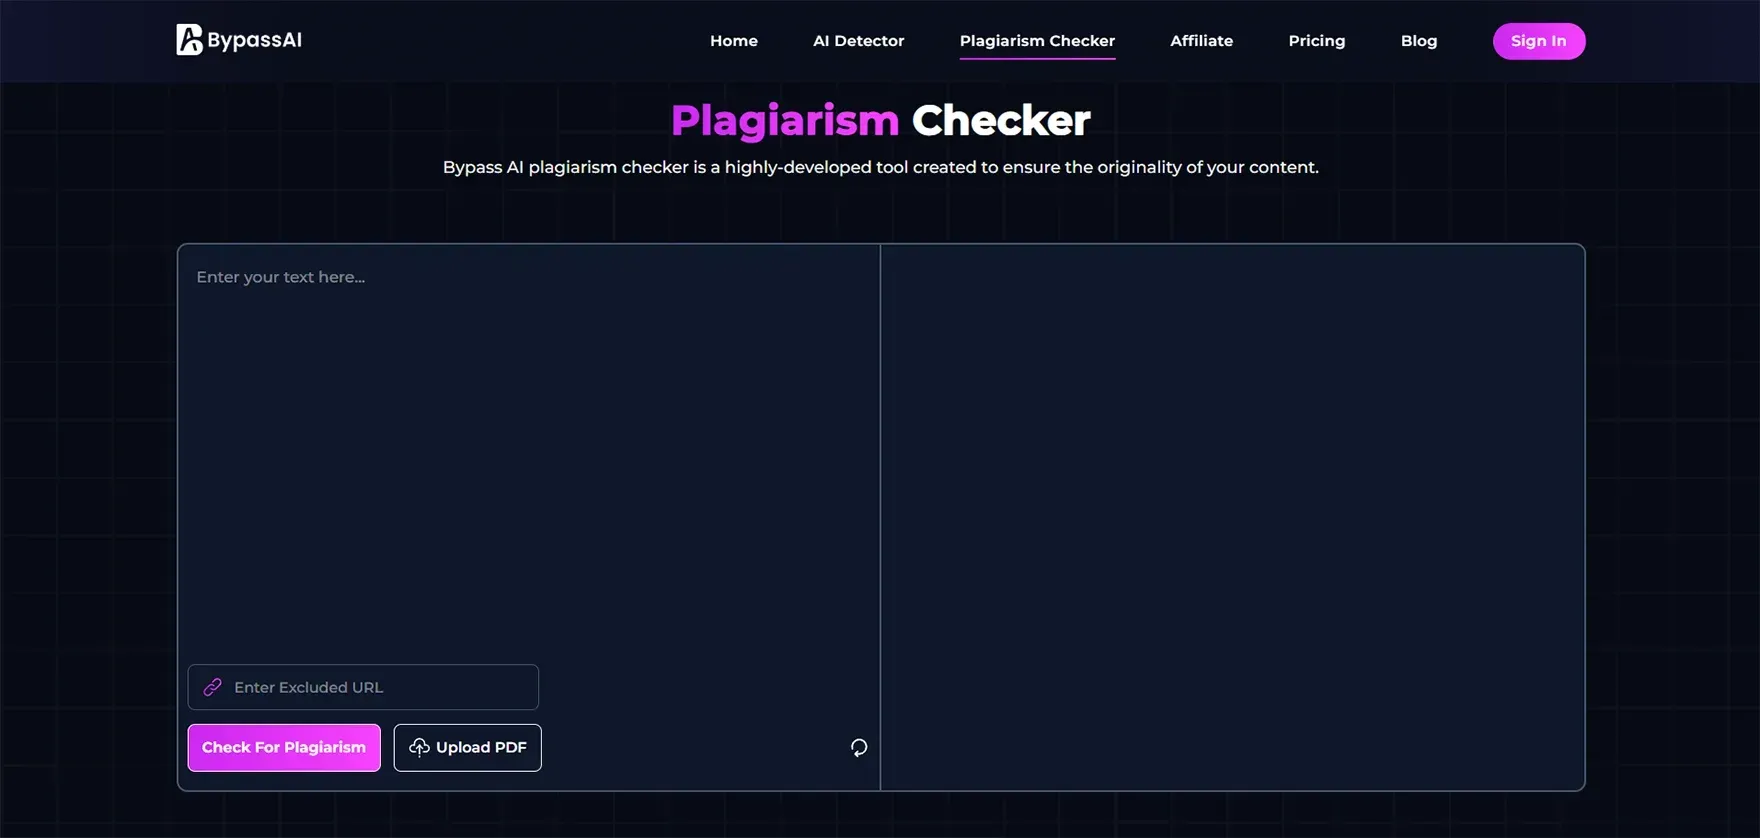Click the cloud upload icon in the Upload PDF button
Image resolution: width=1760 pixels, height=838 pixels.
[x=419, y=748]
